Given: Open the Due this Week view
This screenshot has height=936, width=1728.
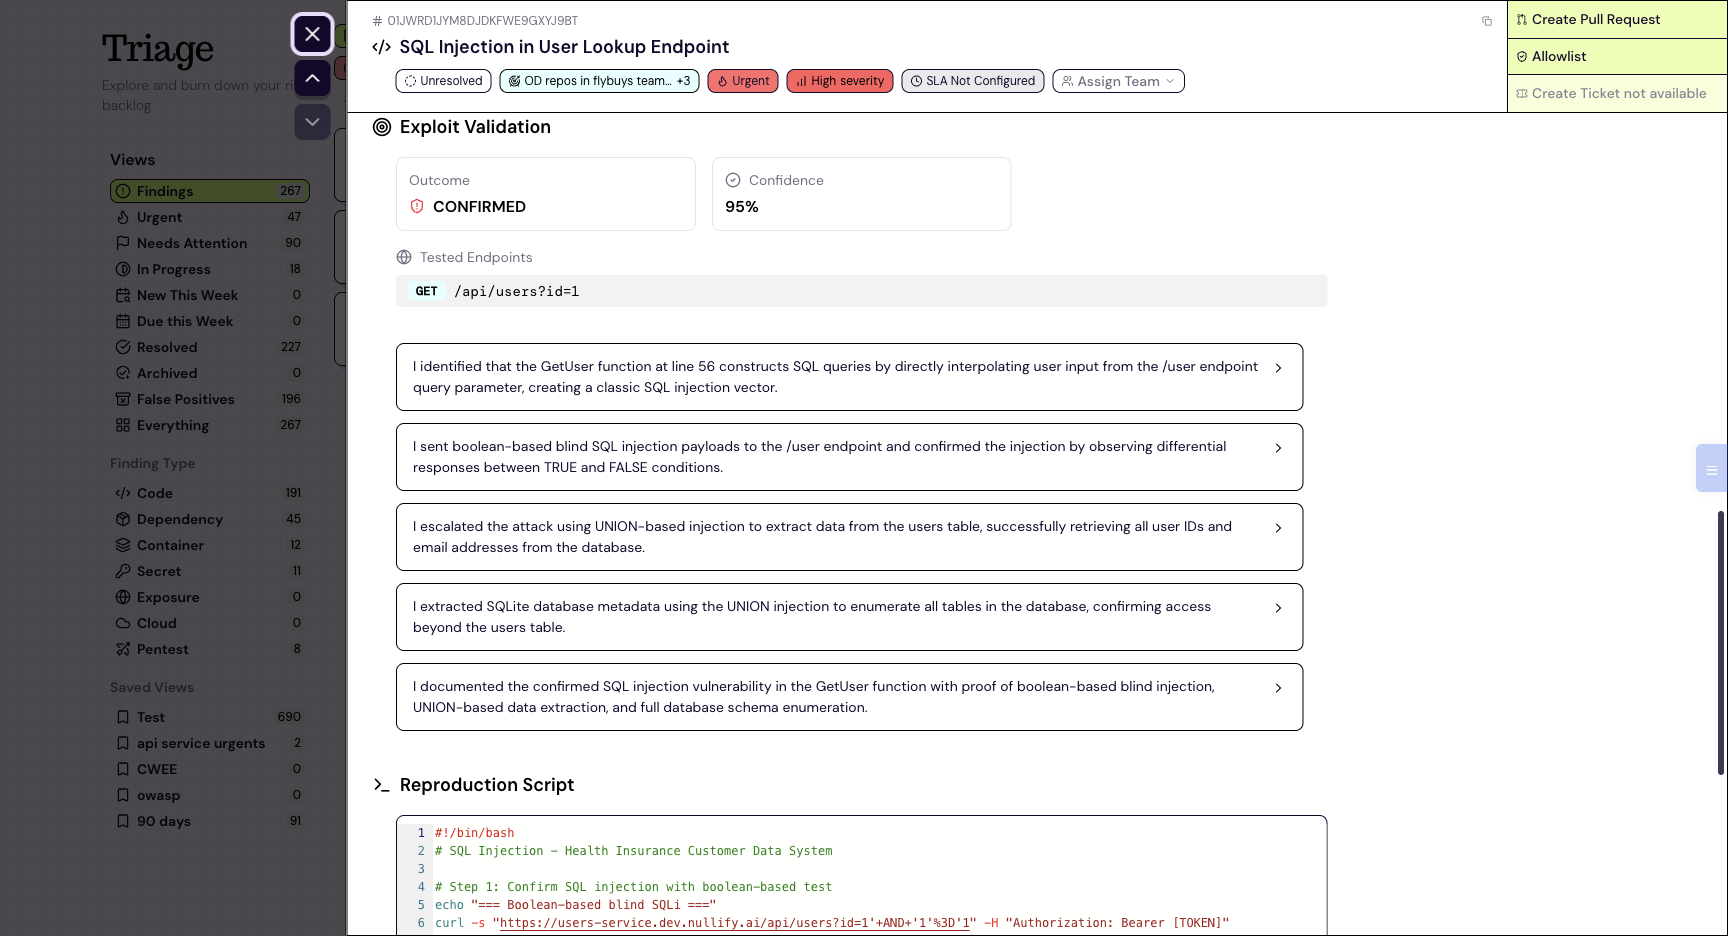Looking at the screenshot, I should (209, 321).
